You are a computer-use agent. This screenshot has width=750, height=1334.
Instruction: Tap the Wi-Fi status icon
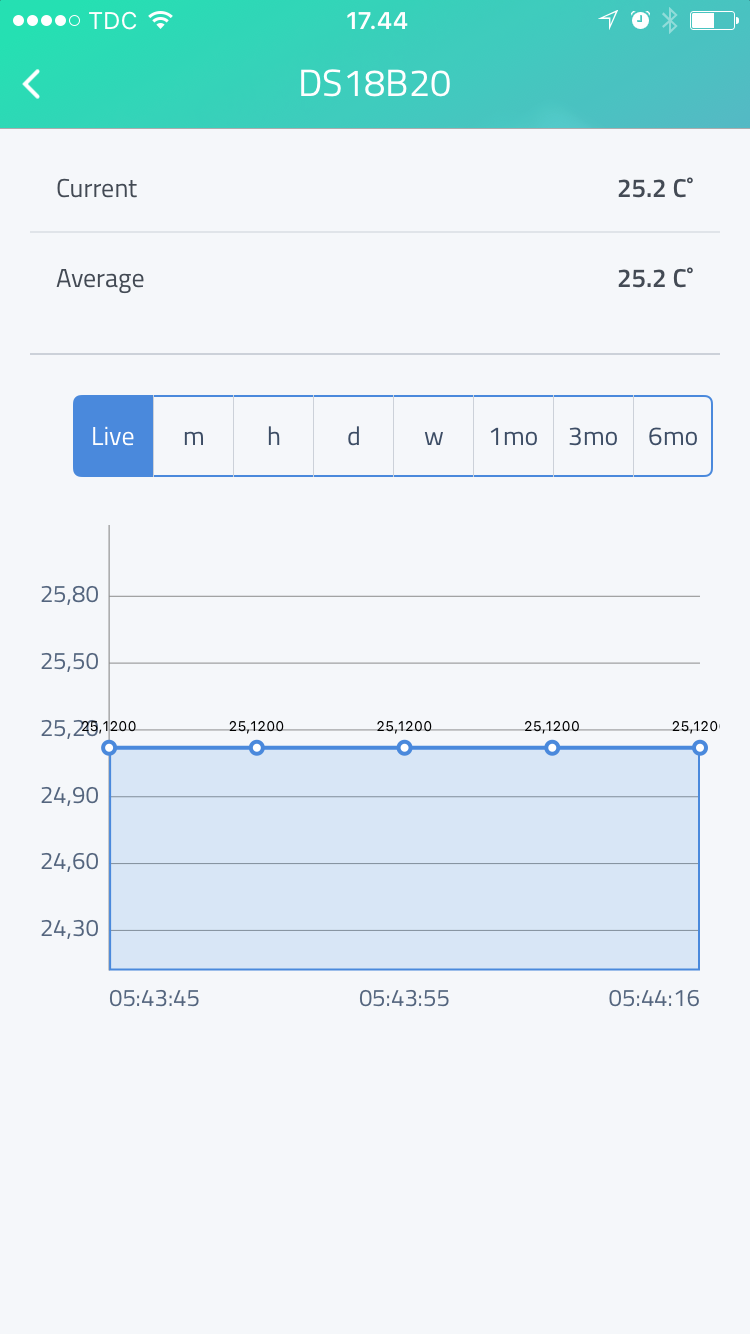point(159,20)
